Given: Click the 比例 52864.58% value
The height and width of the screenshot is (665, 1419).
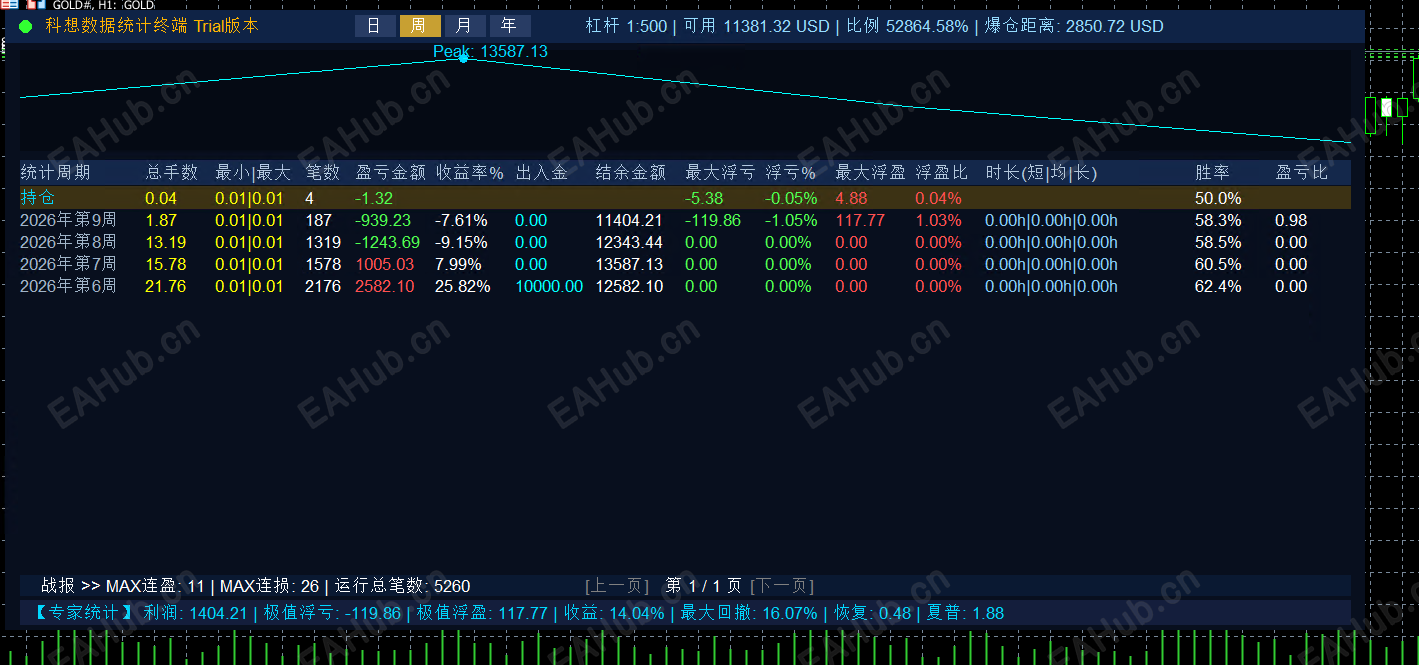Looking at the screenshot, I should (x=908, y=26).
